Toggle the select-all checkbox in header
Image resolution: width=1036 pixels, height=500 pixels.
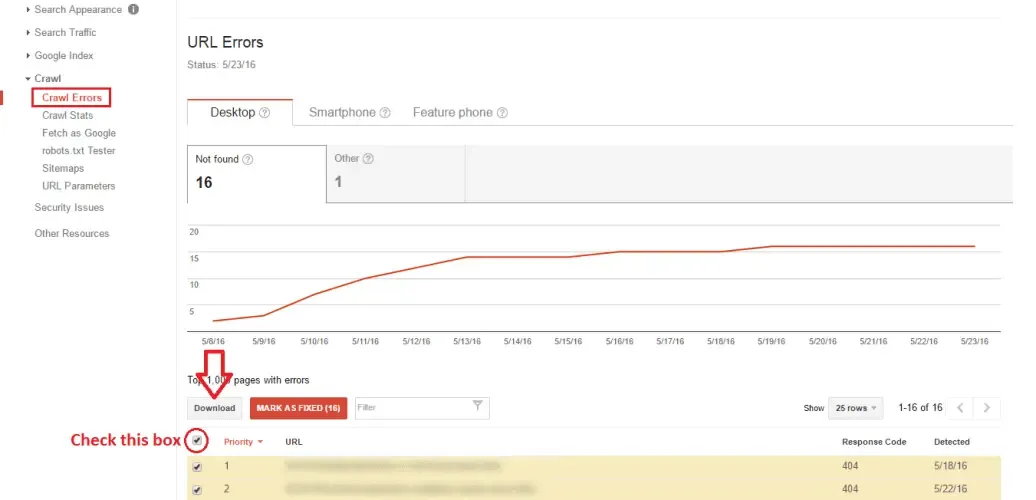197,441
